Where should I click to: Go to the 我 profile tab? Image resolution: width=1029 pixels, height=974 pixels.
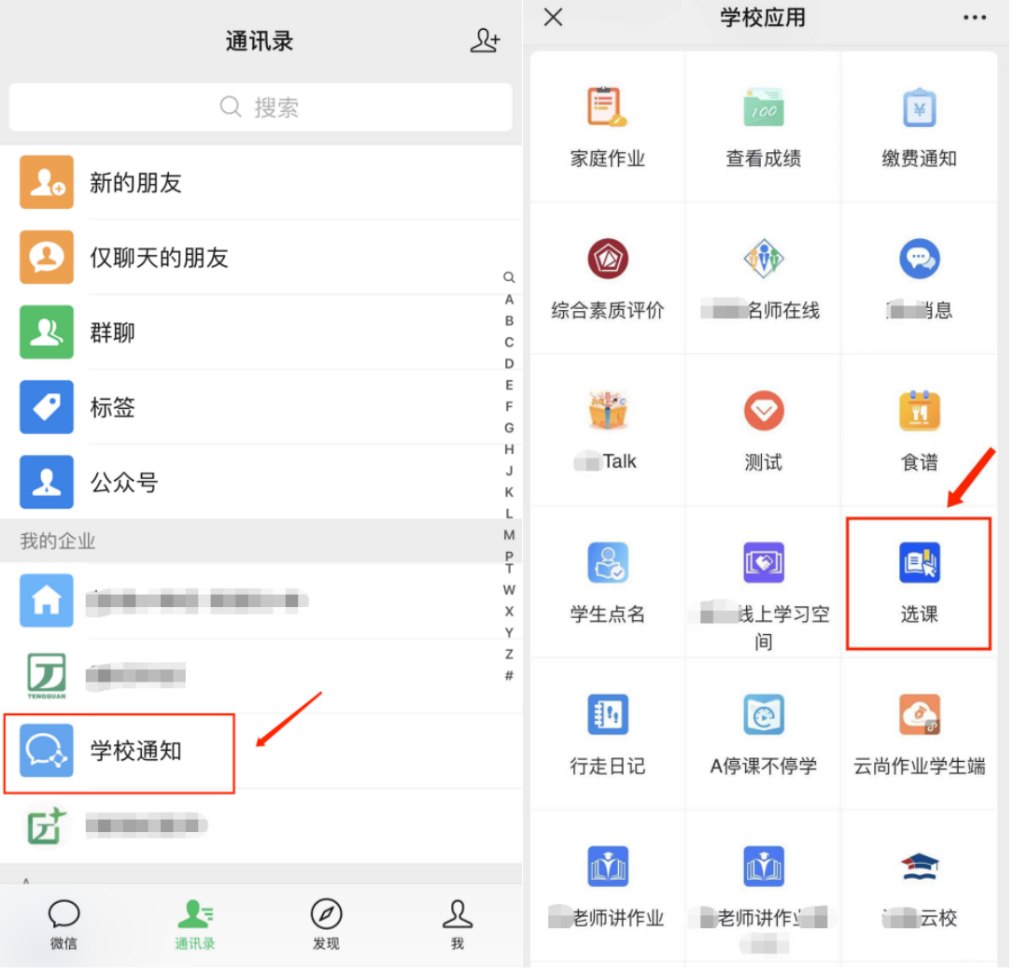coord(457,924)
